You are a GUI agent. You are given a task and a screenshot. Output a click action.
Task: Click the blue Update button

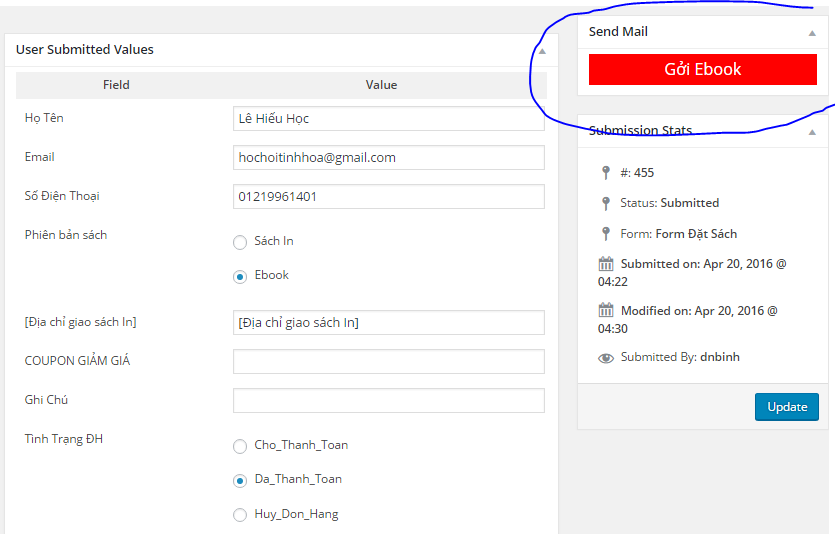[787, 407]
